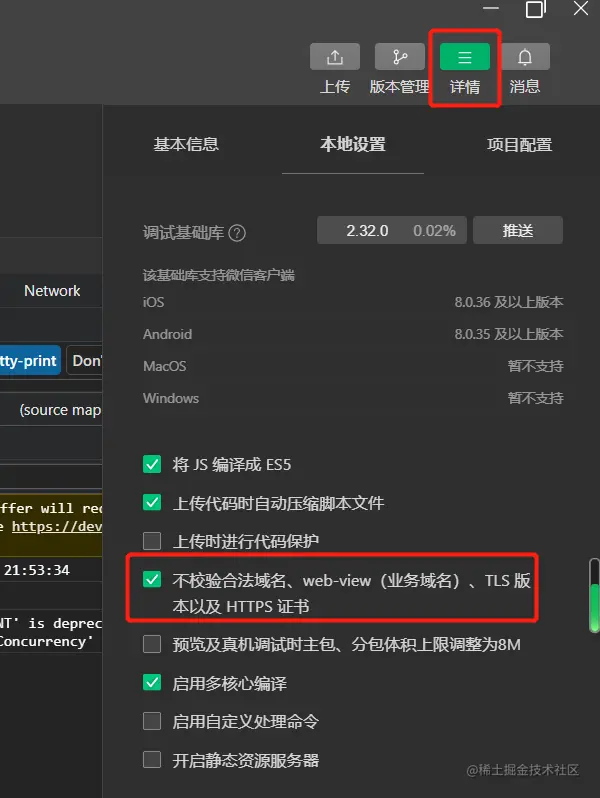The image size is (600, 798).
Task: Minimize the application window
Action: coord(491,9)
